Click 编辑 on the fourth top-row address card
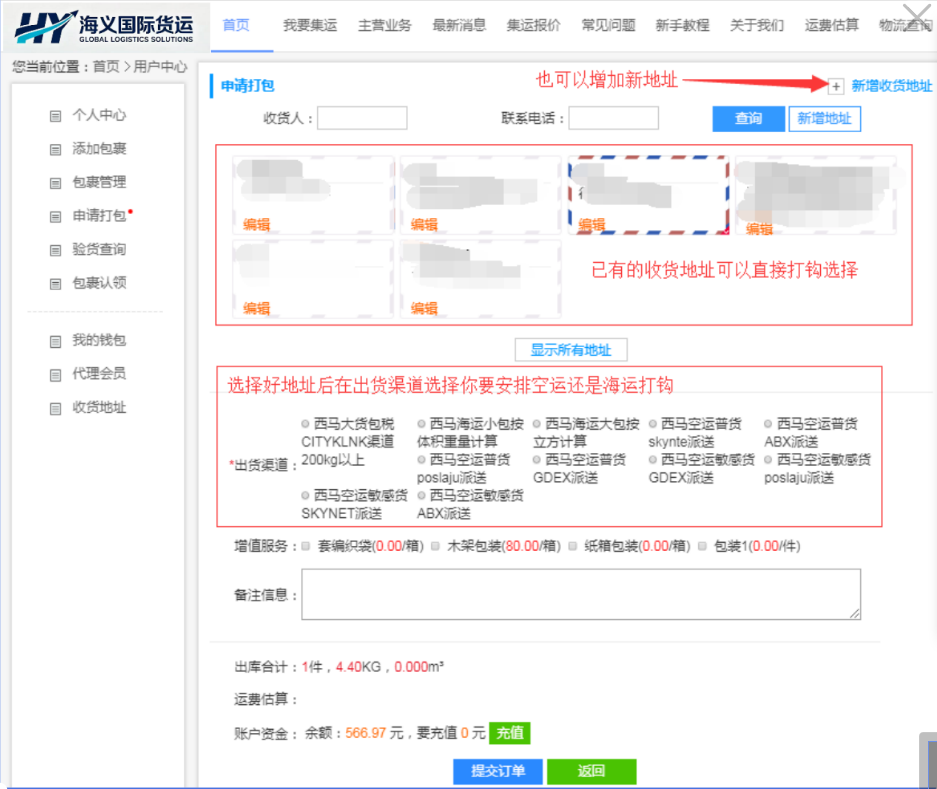The width and height of the screenshot is (937, 789). pyautogui.click(x=760, y=228)
